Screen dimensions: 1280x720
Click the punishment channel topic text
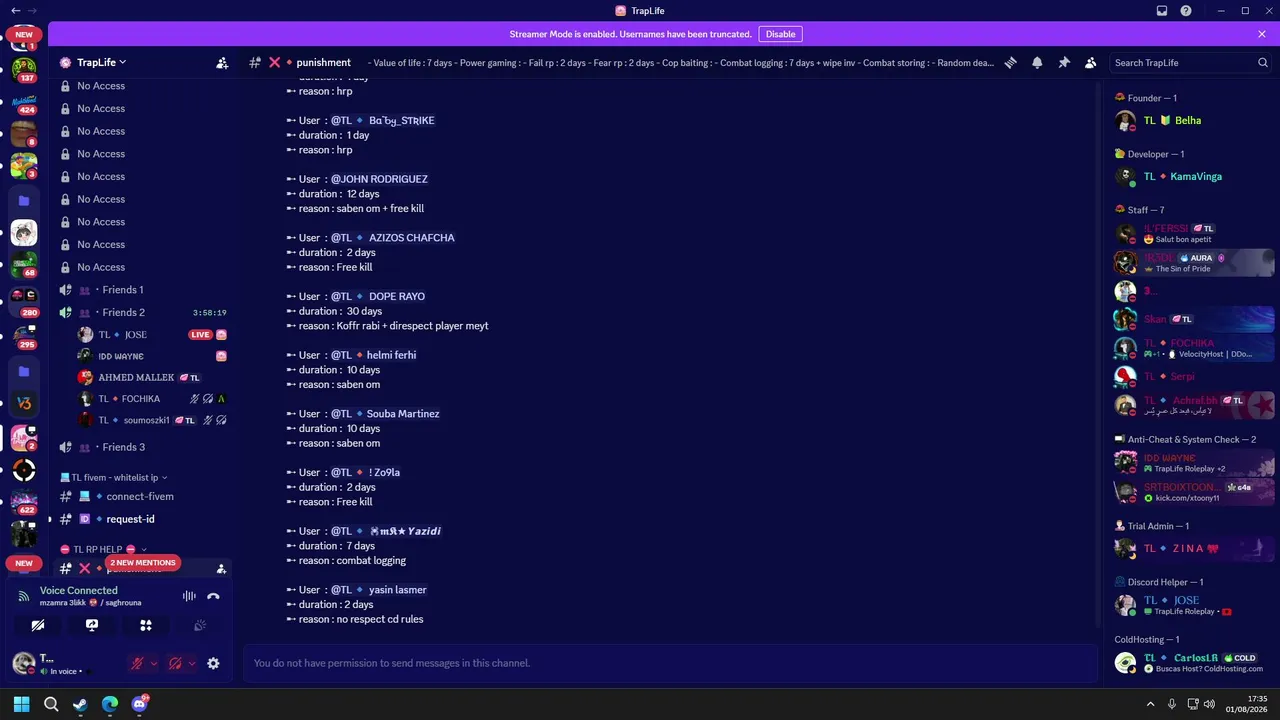point(681,63)
